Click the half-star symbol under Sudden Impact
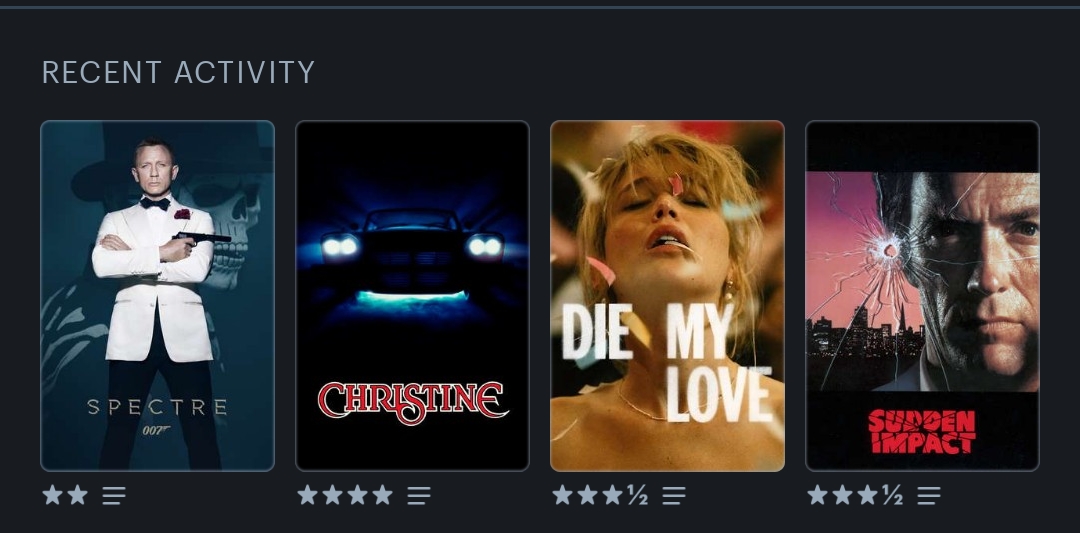Screen dimensions: 1080x533 point(892,494)
